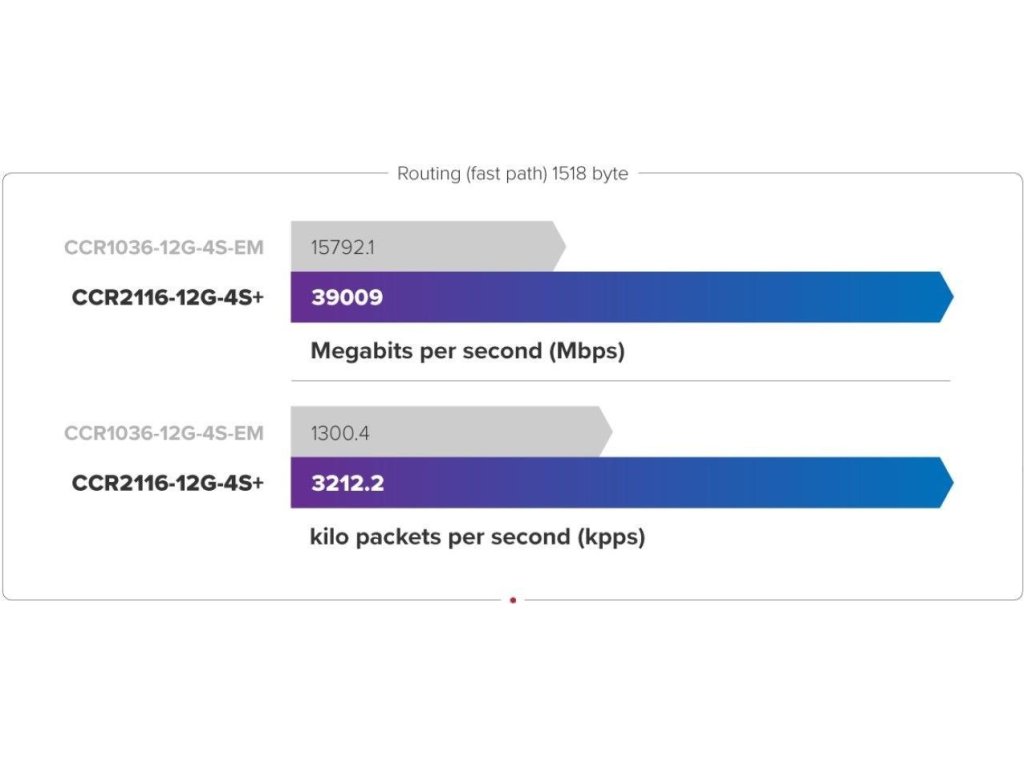
Task: Click "(fast path)" in the chart title
Action: (x=504, y=174)
